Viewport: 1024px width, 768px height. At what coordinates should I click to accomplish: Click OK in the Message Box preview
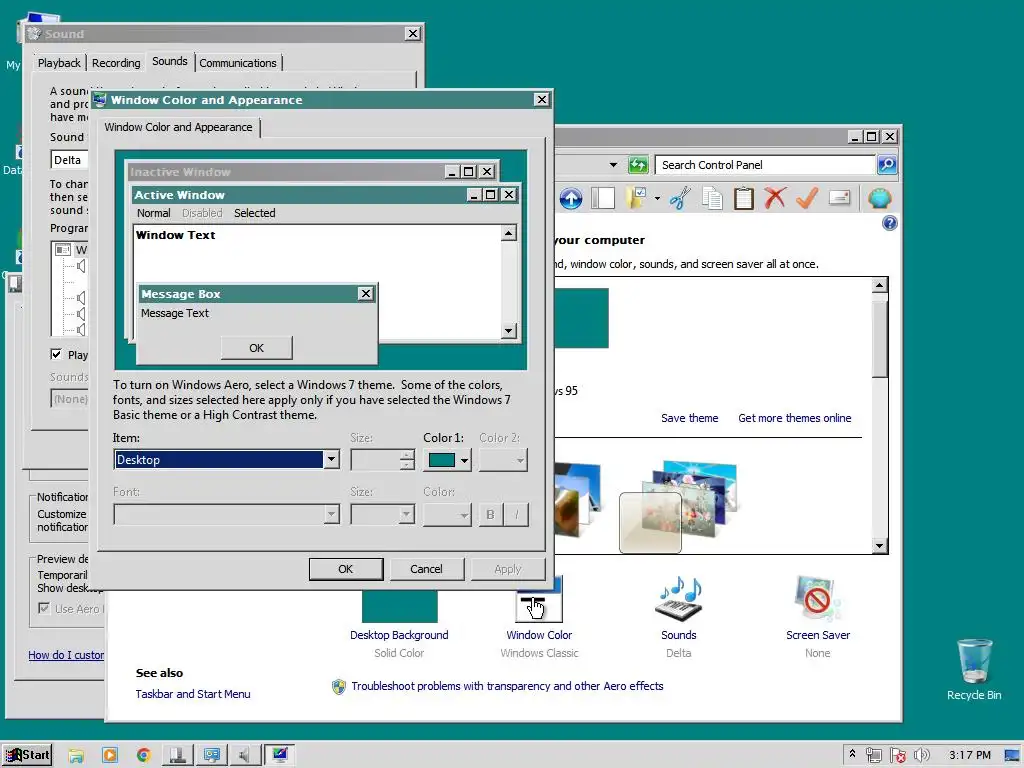tap(257, 348)
